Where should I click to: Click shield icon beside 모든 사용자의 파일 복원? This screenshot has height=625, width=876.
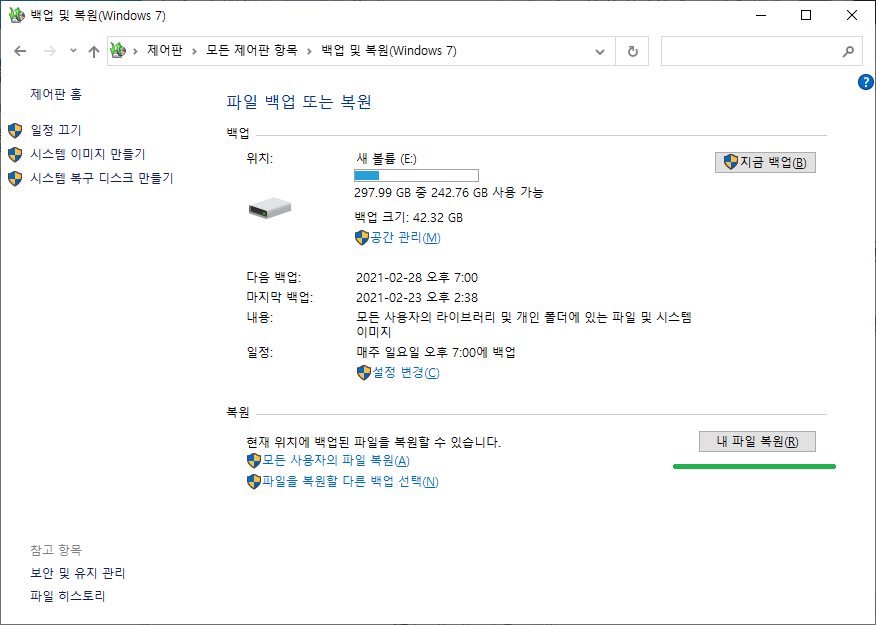coord(254,461)
